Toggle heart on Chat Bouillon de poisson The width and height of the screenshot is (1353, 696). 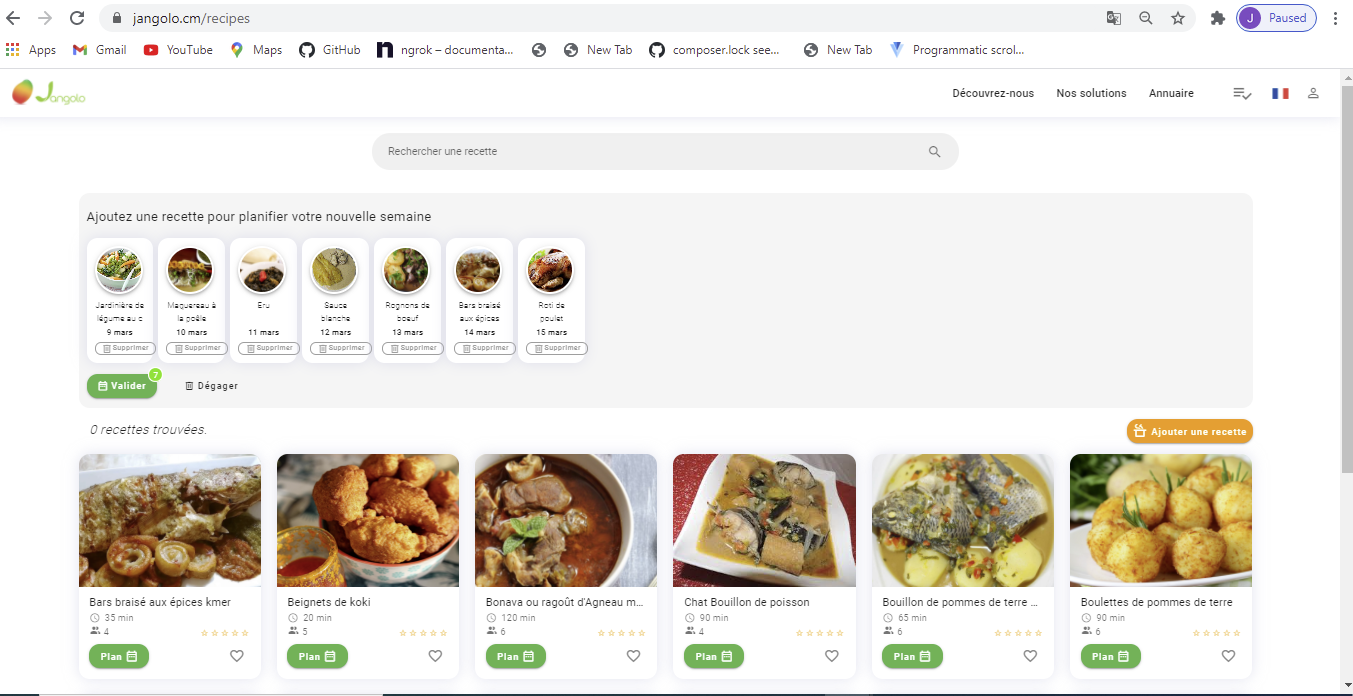[832, 656]
